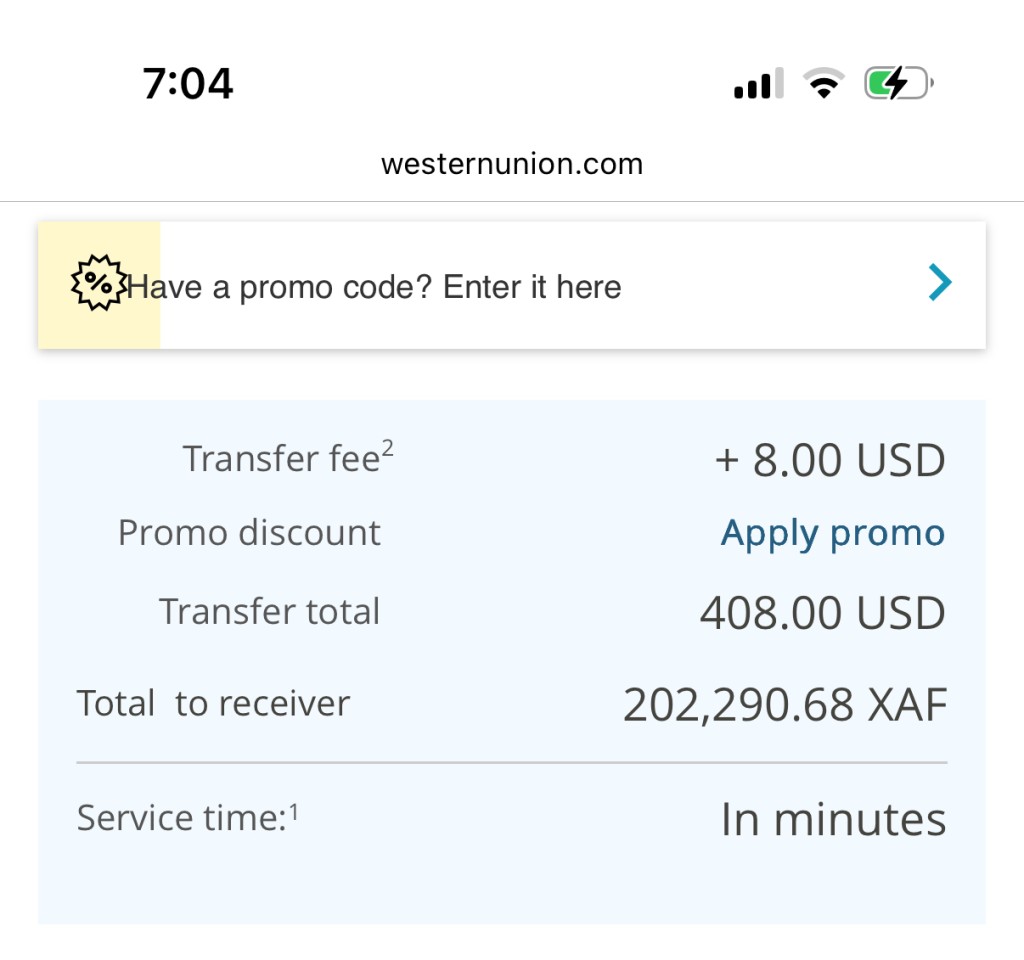Tap the cellular signal strength icon

(x=758, y=84)
